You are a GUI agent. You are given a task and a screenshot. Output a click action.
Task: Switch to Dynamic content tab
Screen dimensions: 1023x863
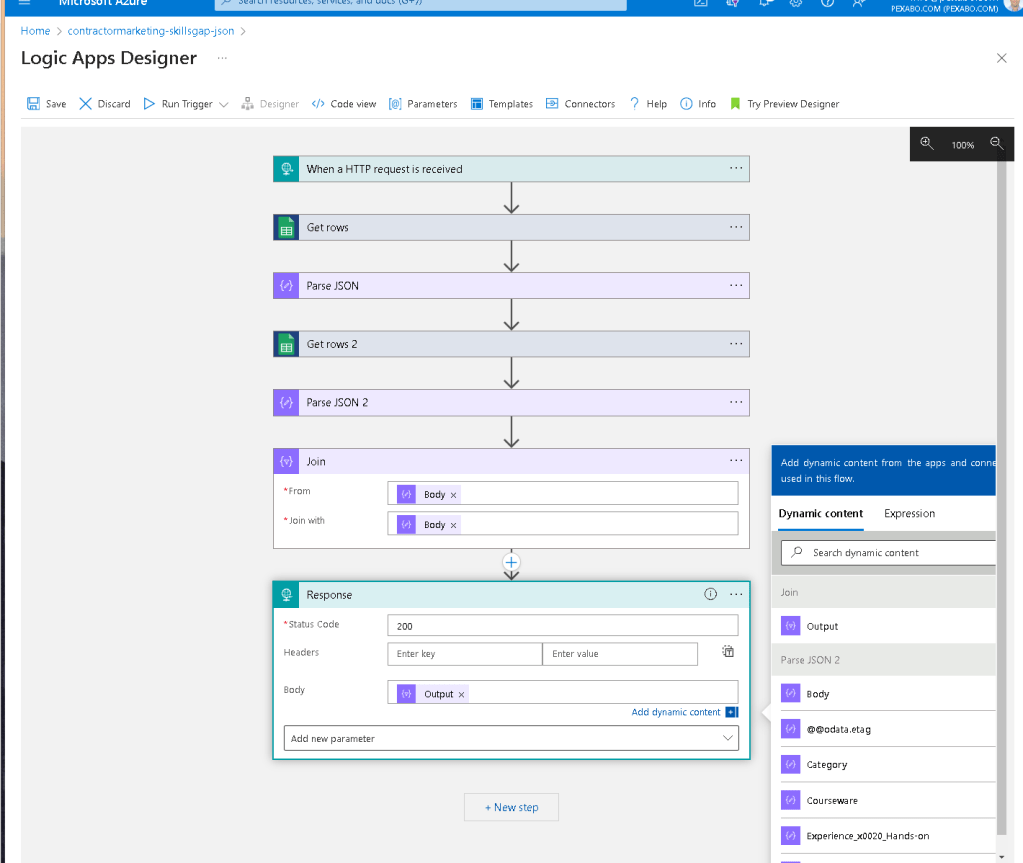[x=821, y=513]
